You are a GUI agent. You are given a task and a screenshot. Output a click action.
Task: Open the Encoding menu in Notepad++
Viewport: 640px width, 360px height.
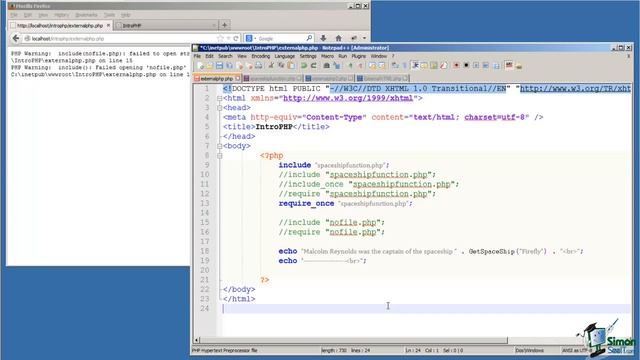(x=260, y=56)
